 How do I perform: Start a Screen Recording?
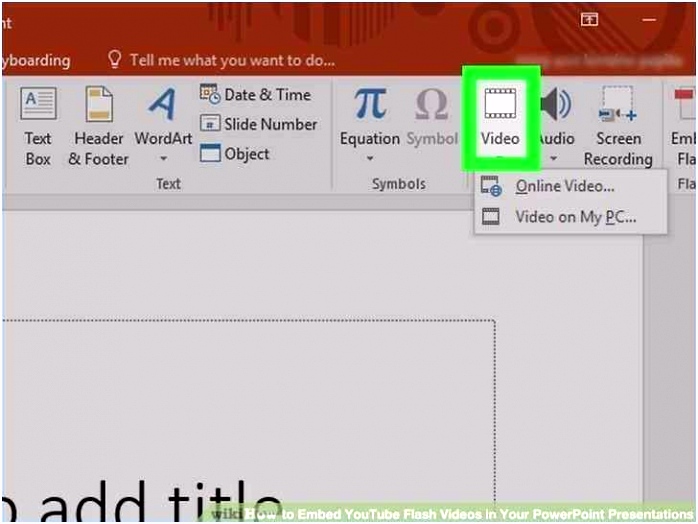point(617,105)
